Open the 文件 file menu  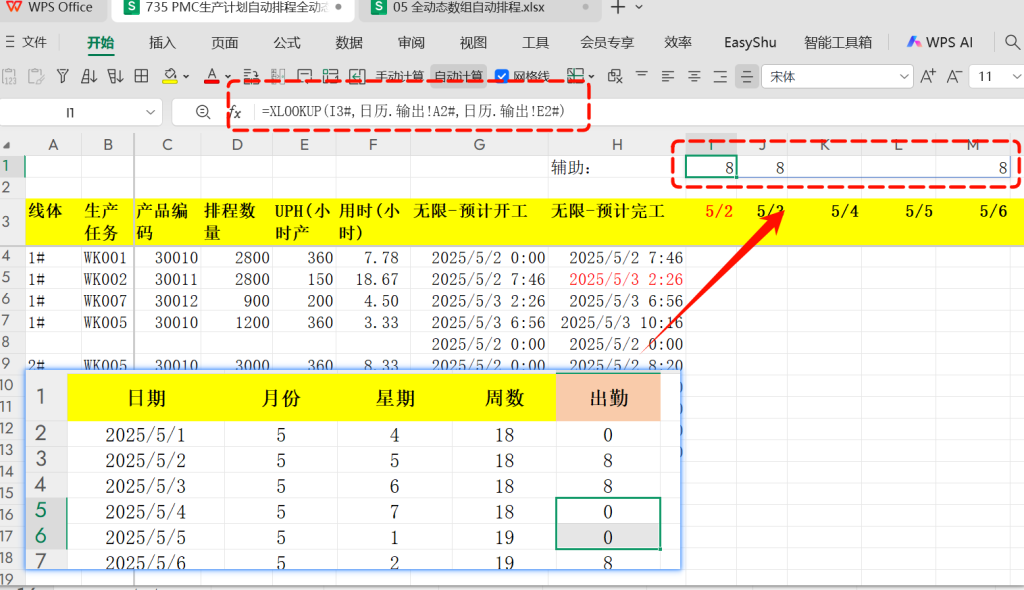[27, 42]
